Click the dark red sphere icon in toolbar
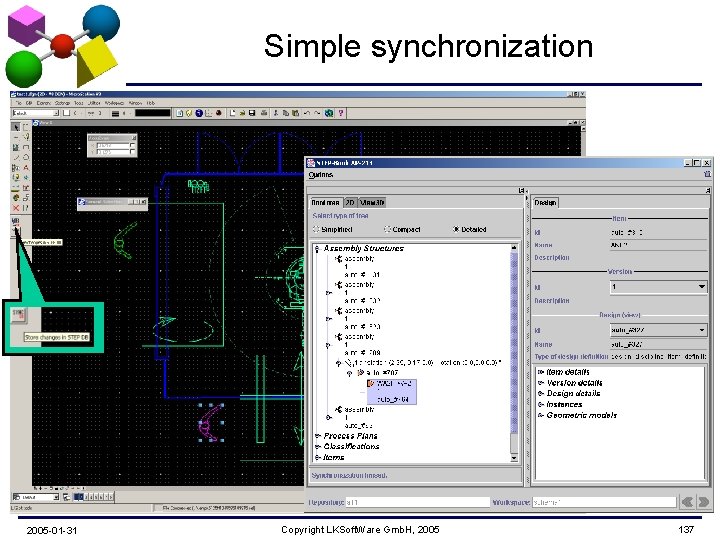The width and height of the screenshot is (720, 540). [x=219, y=113]
